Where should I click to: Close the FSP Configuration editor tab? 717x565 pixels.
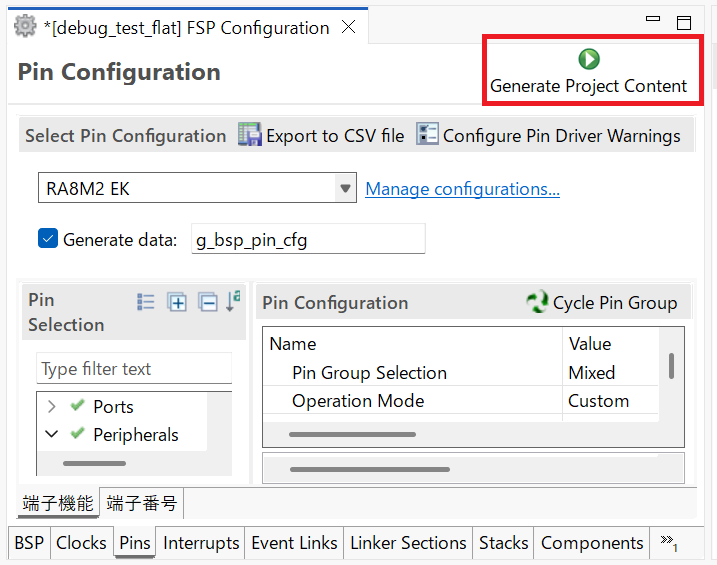348,27
